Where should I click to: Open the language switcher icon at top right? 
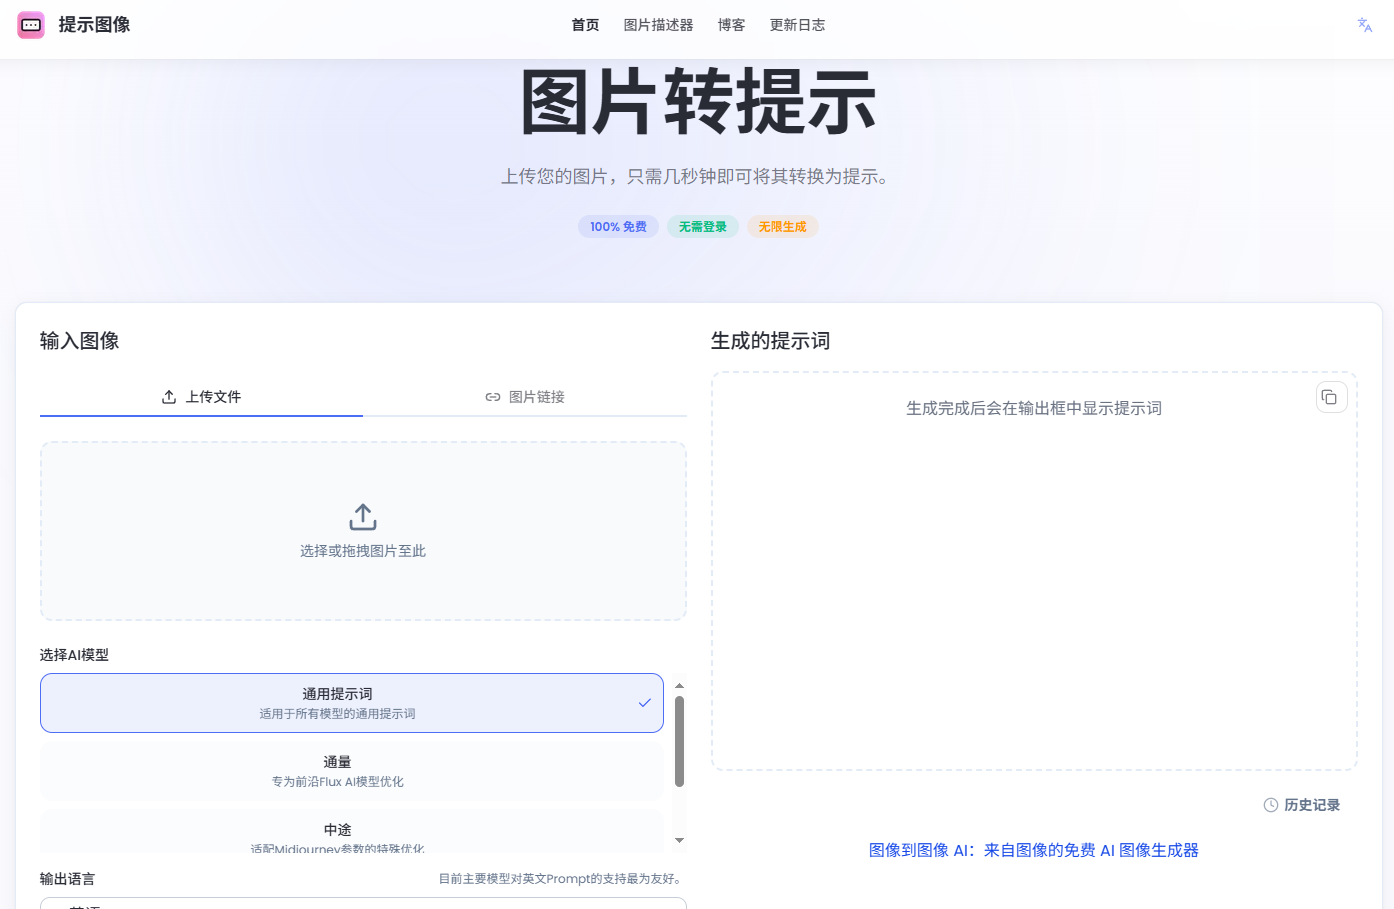pyautogui.click(x=1364, y=24)
